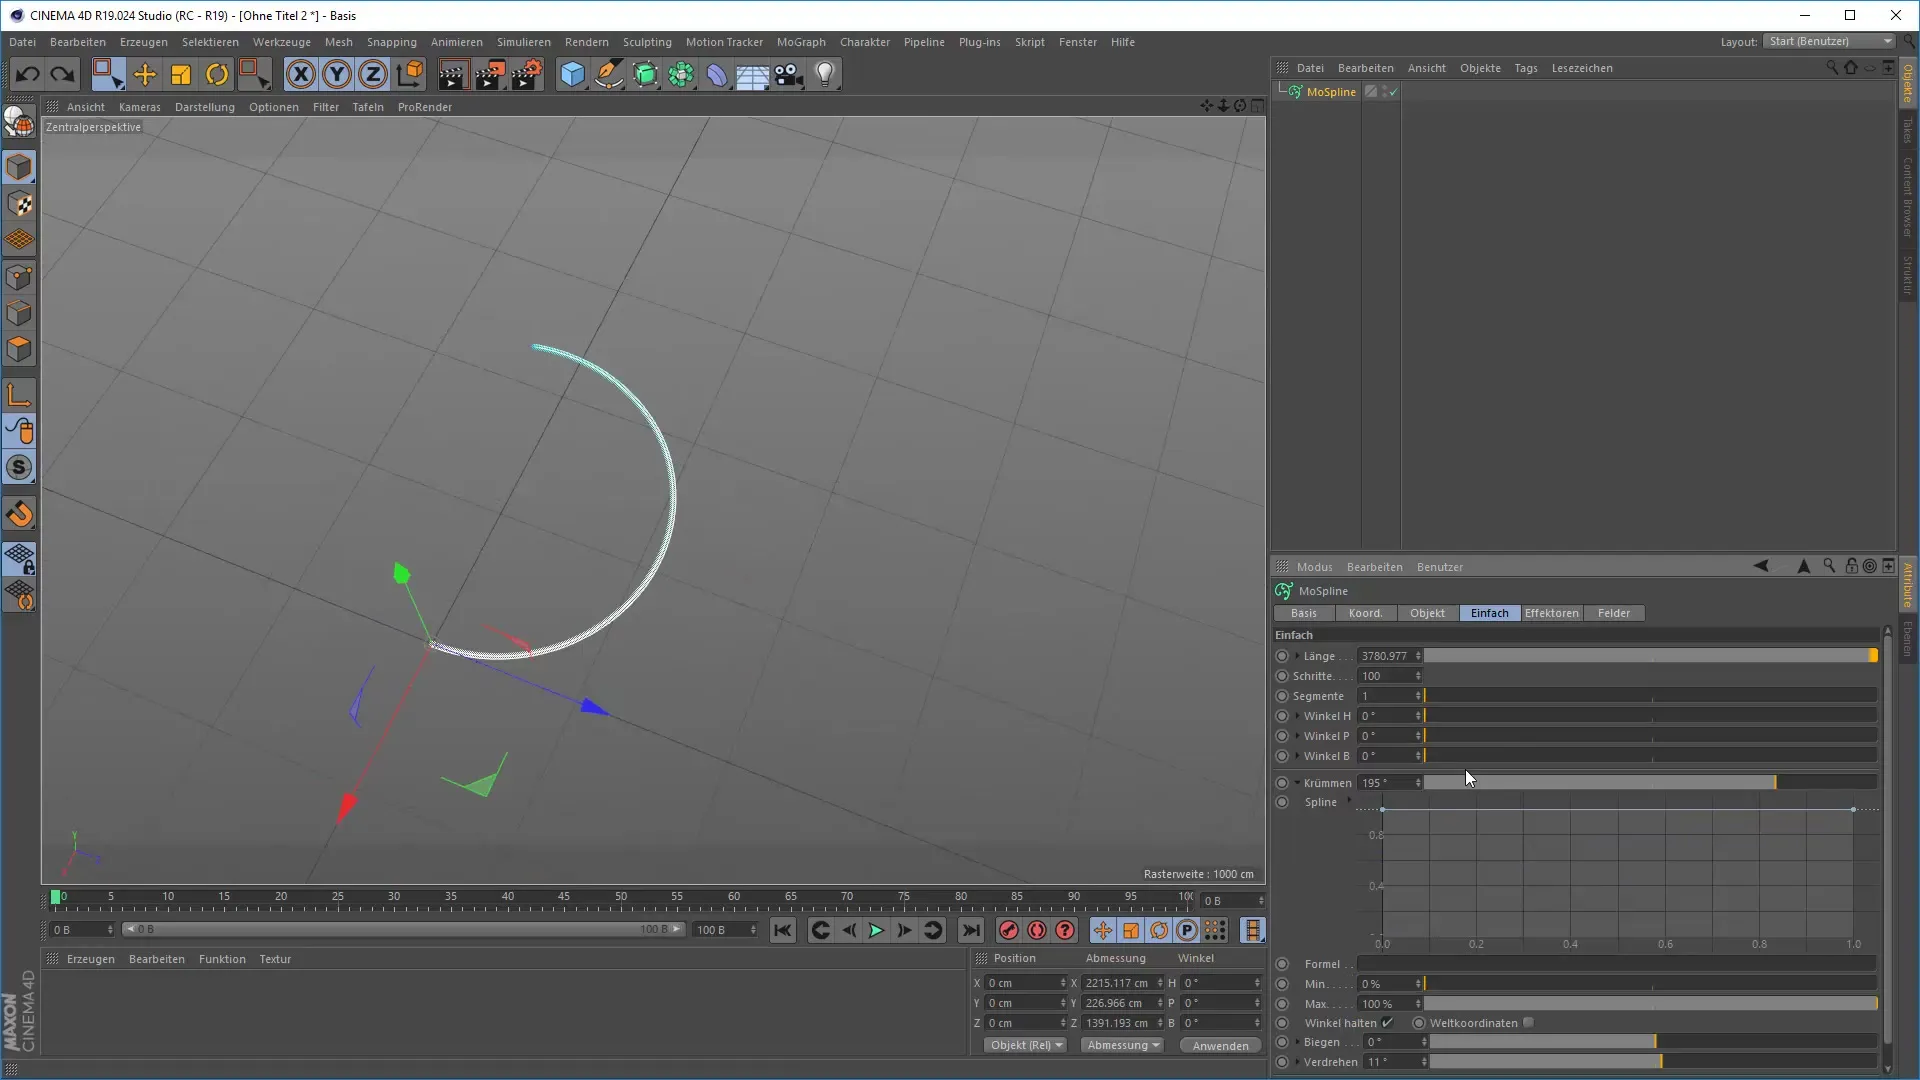Play animation forwards

point(876,931)
